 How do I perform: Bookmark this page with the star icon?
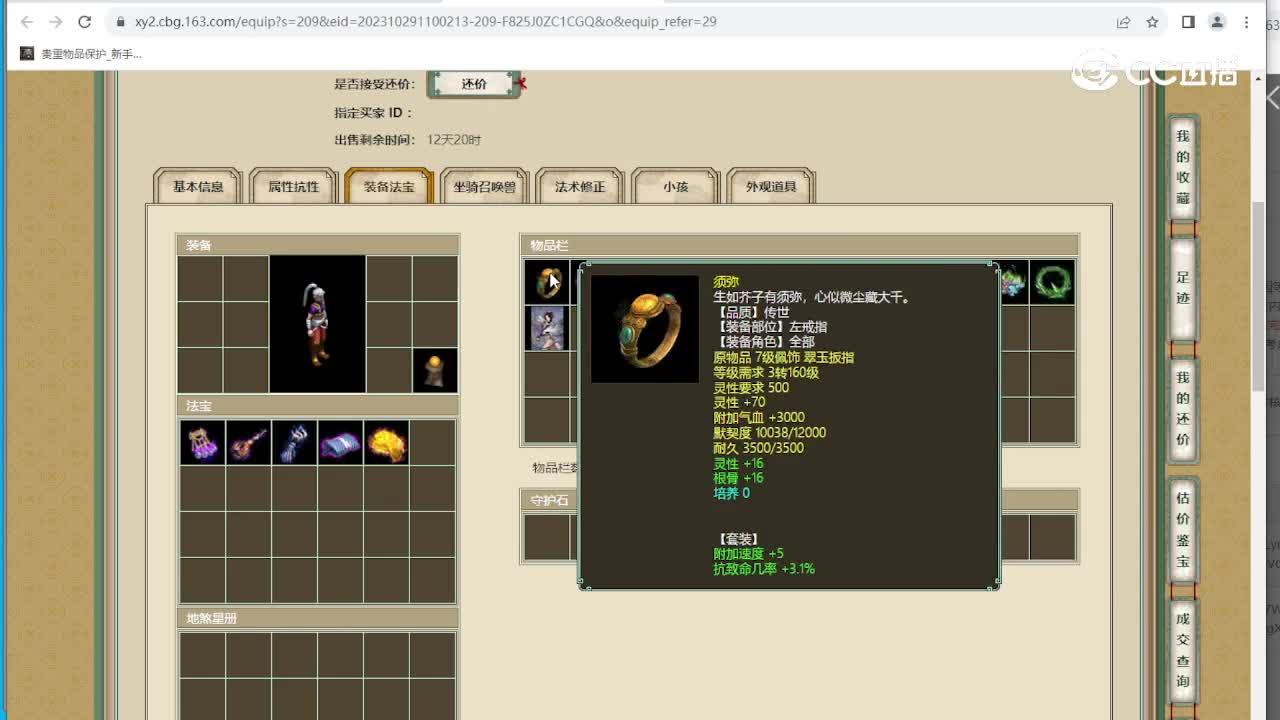pos(1152,22)
